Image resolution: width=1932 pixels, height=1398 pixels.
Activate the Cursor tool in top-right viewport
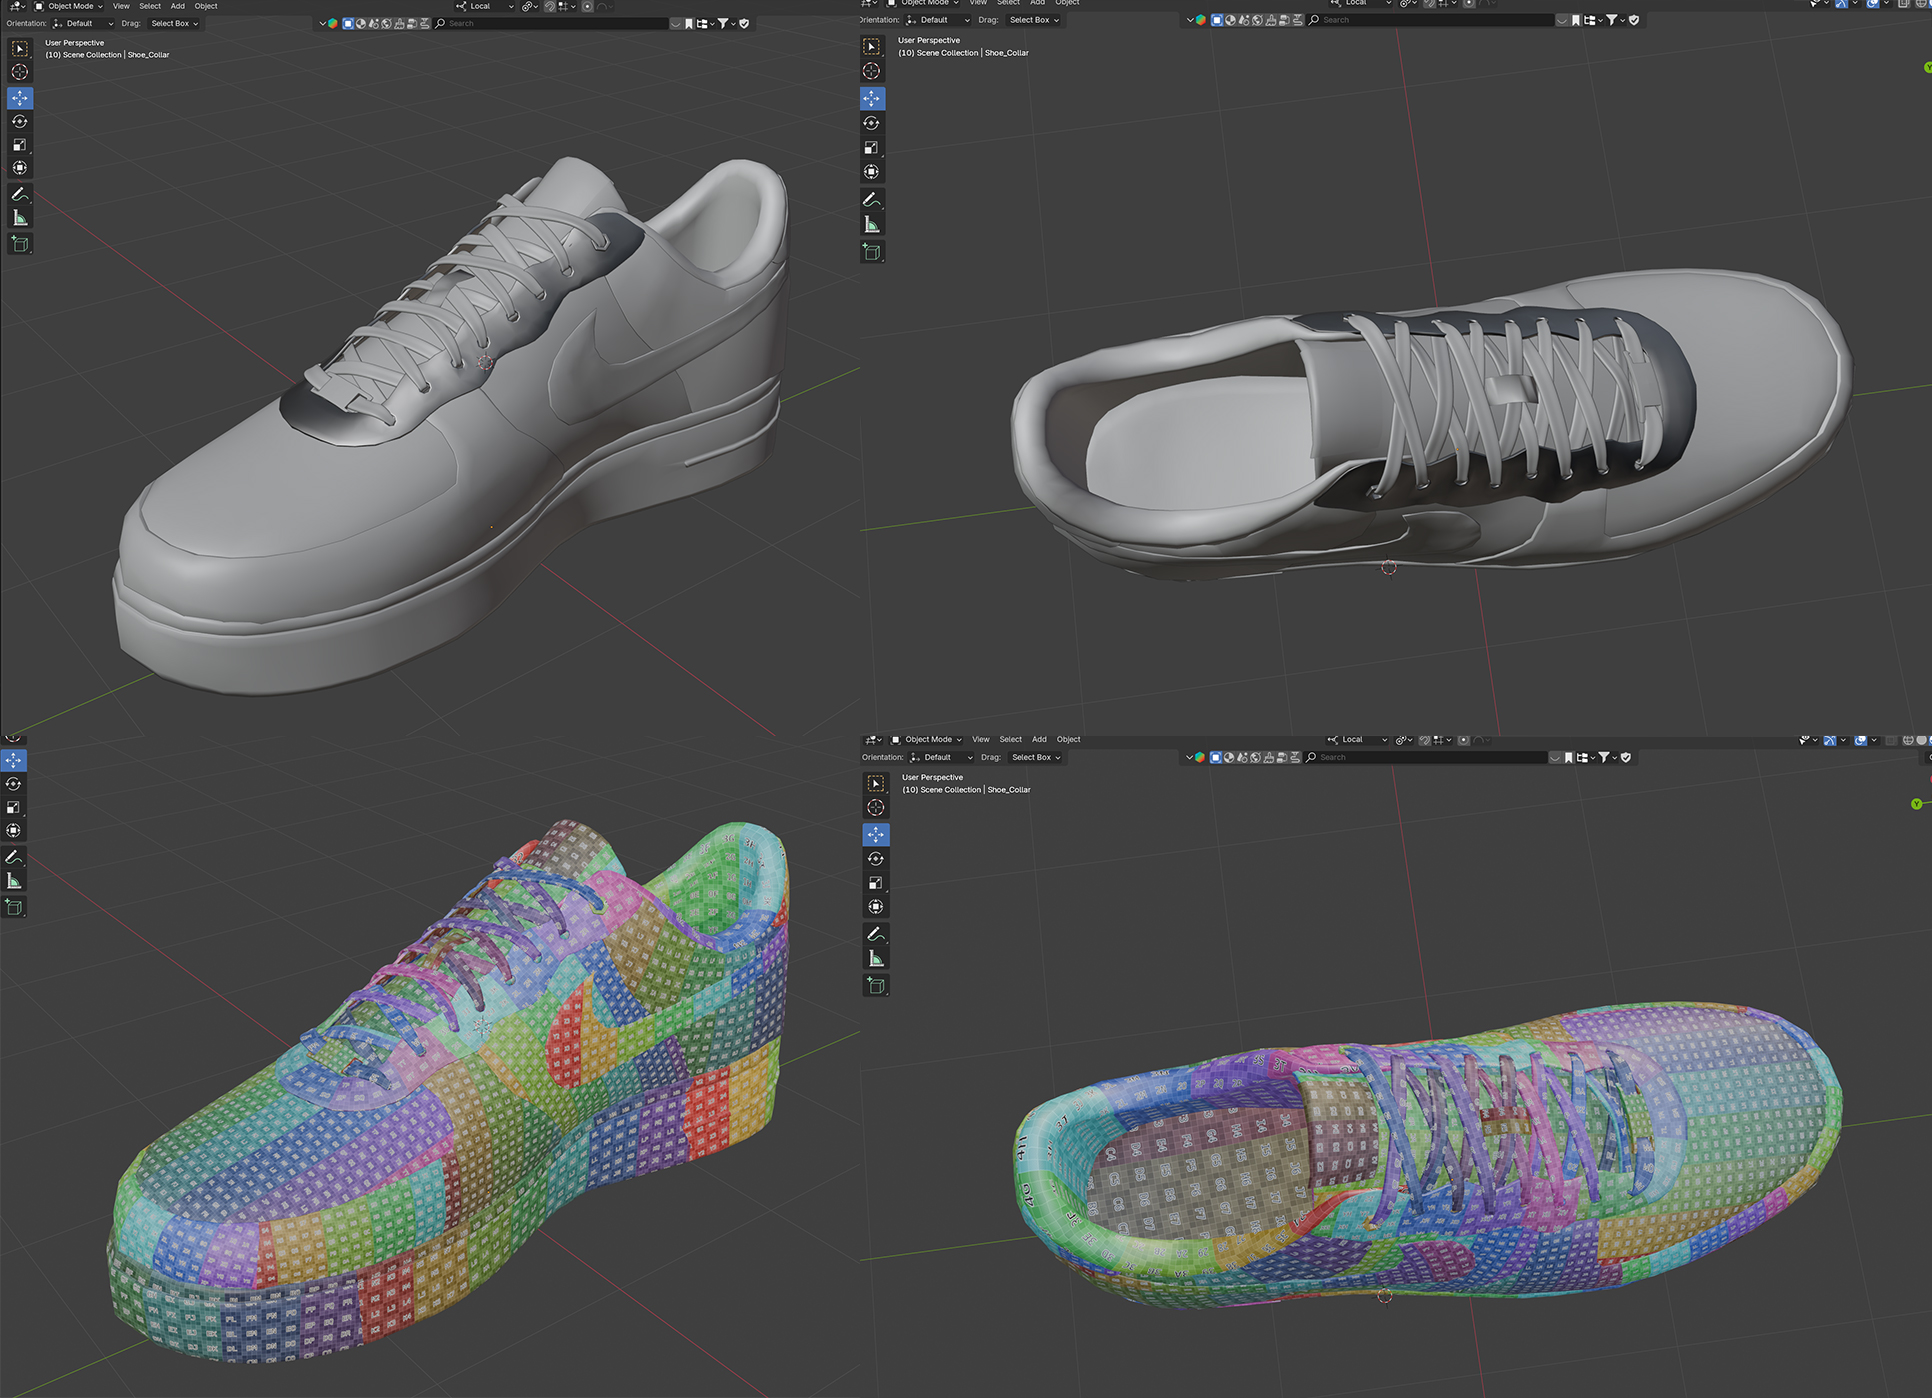[872, 71]
